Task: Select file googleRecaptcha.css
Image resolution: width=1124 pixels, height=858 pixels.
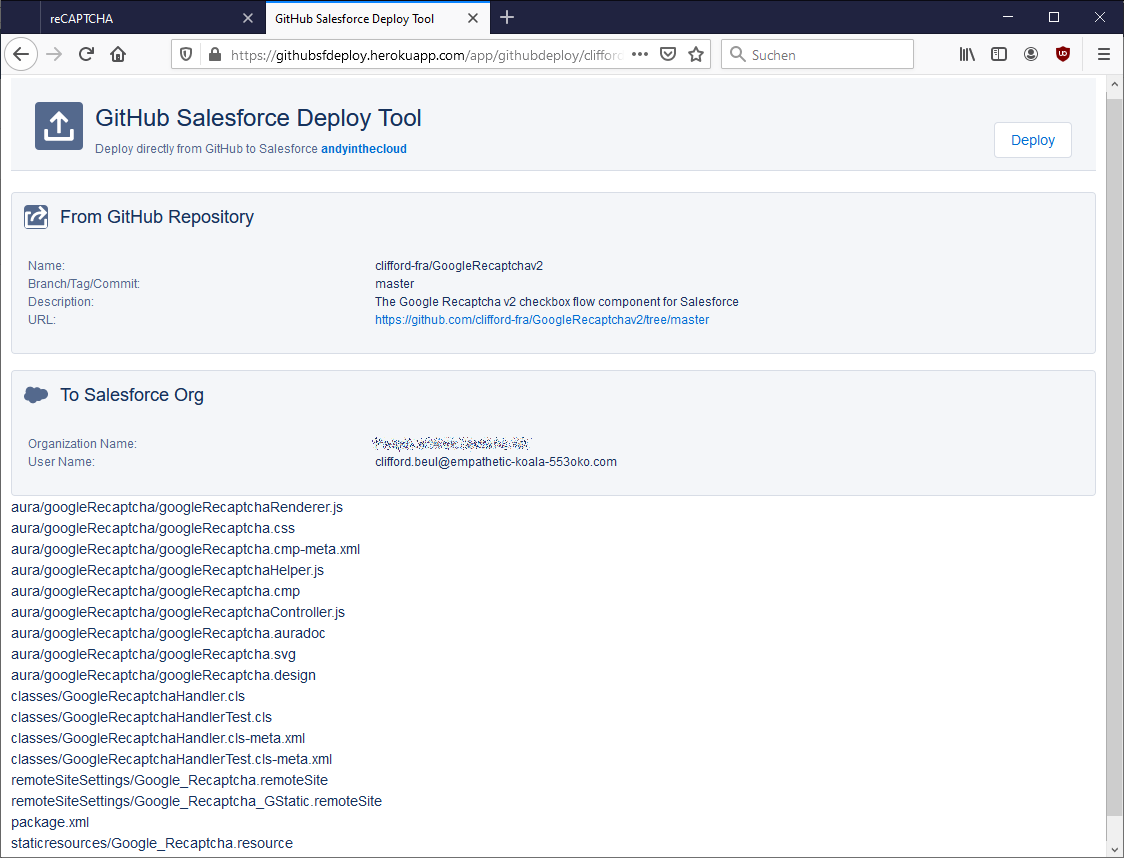Action: 153,528
